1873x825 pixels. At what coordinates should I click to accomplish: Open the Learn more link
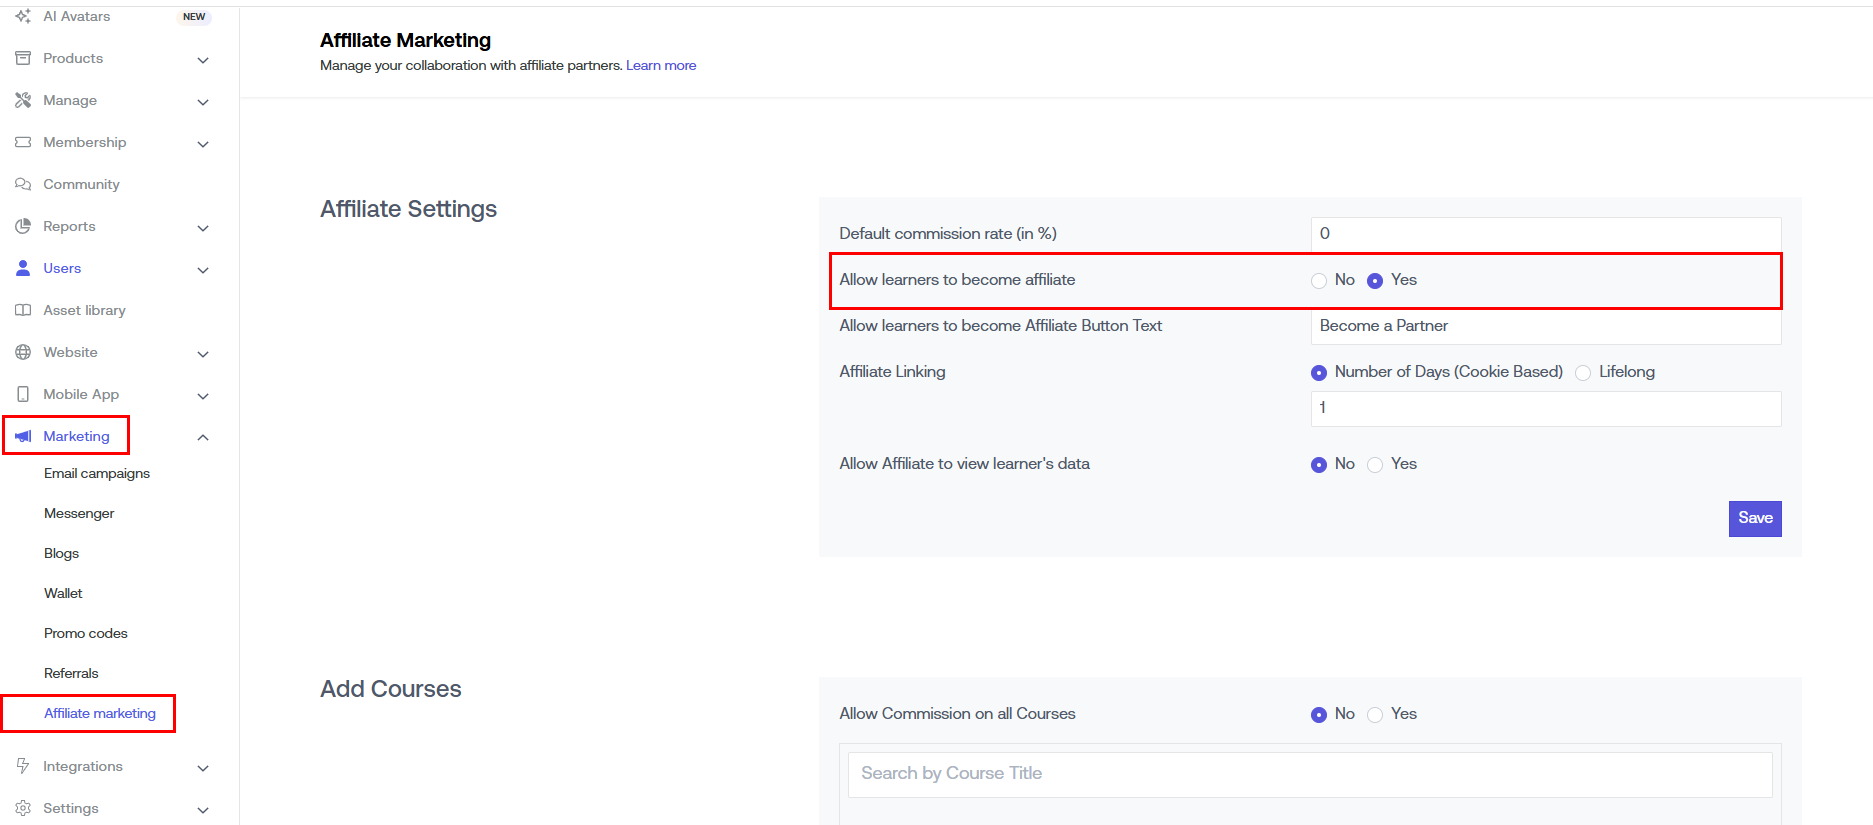tap(661, 66)
